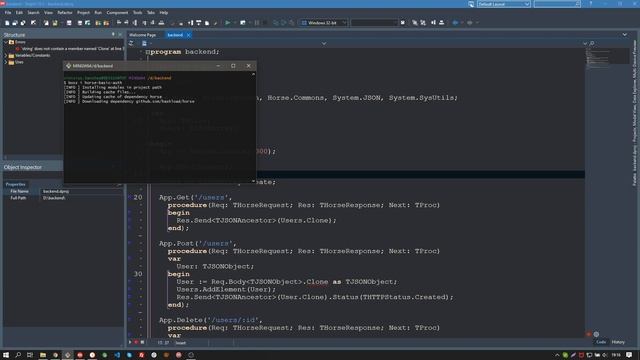
Task: Open Windows taskbar search
Action: 18,355
